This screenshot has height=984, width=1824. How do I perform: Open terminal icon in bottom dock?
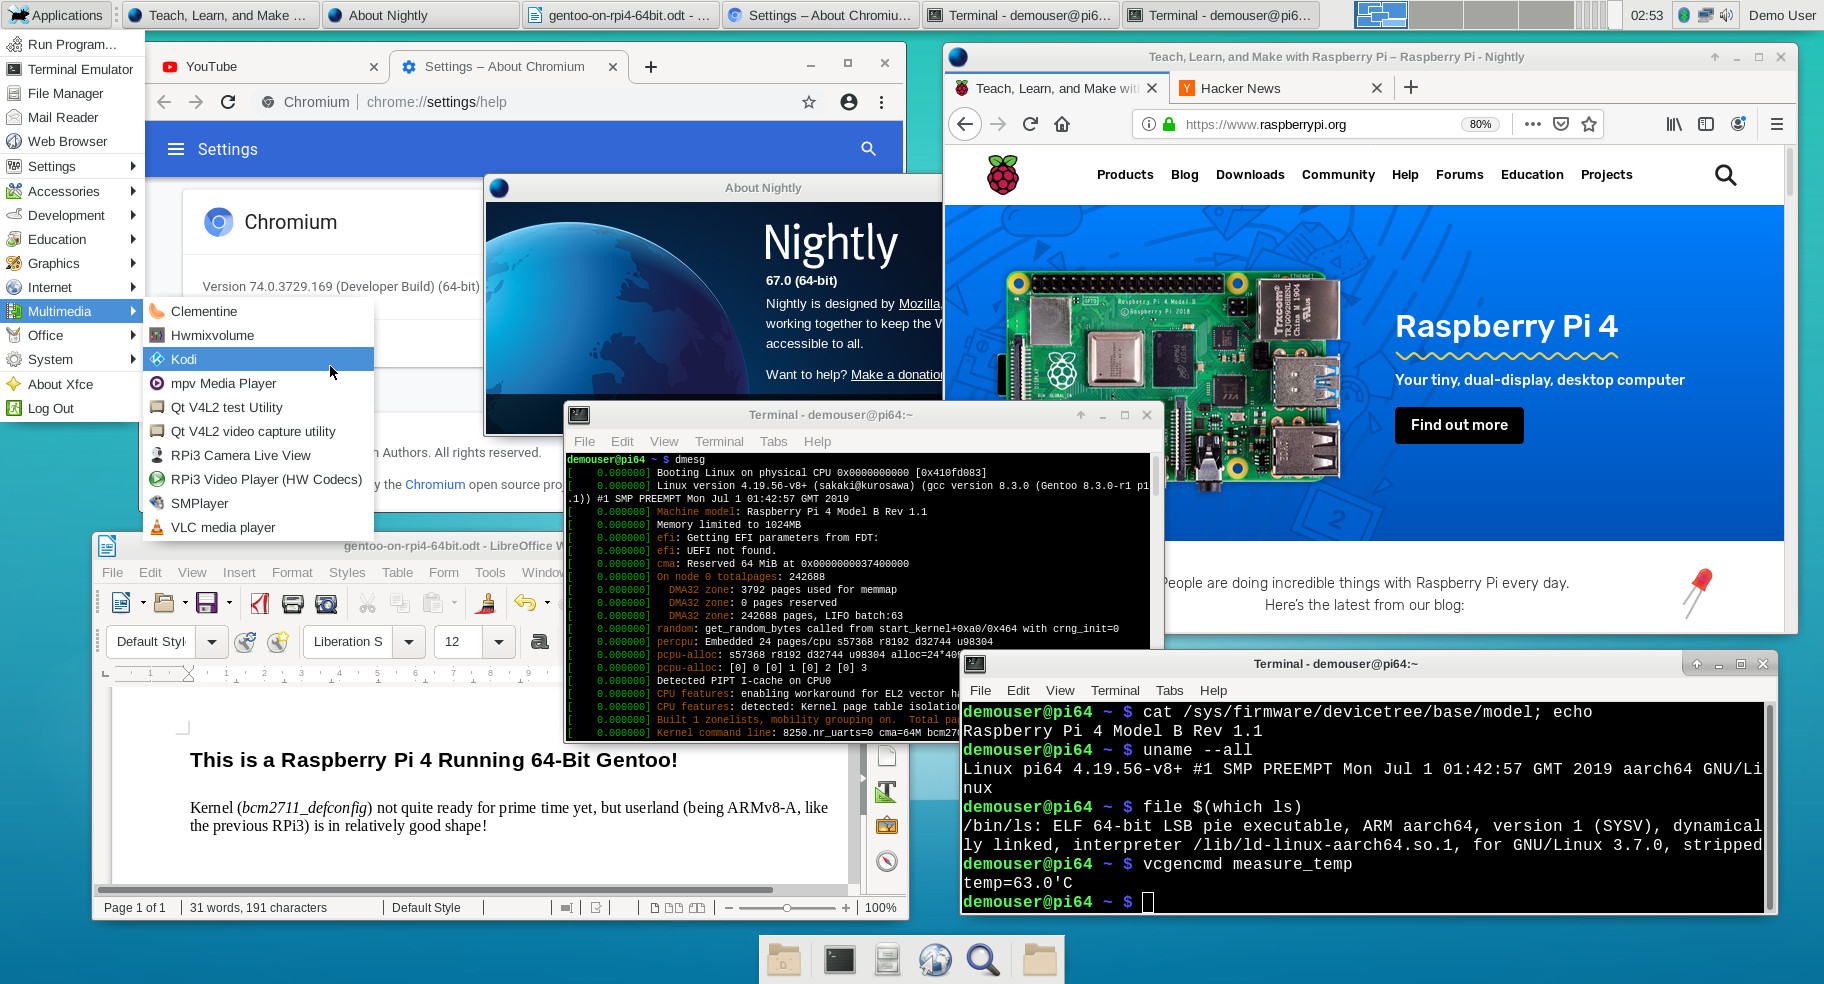coord(840,960)
